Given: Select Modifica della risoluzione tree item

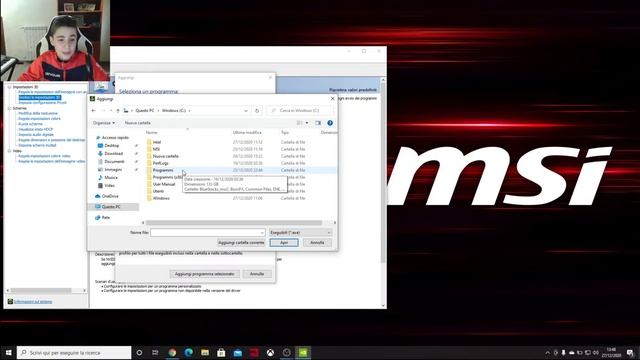Looking at the screenshot, I should point(38,113).
